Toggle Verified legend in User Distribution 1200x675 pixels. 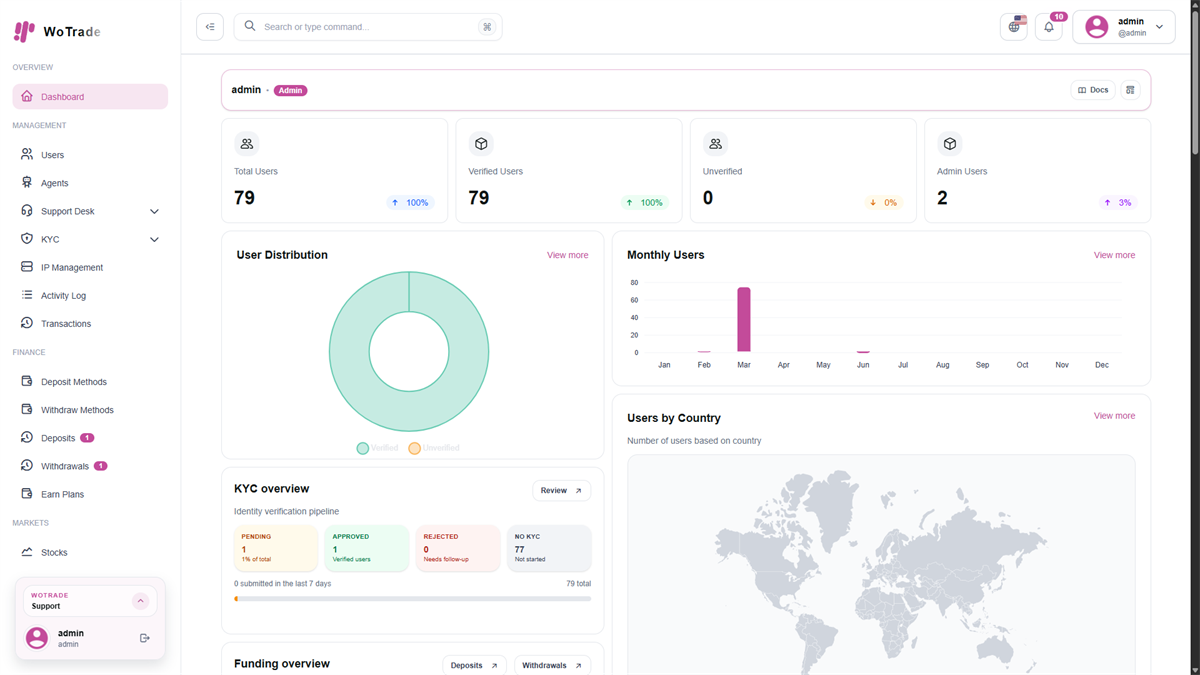(x=377, y=448)
